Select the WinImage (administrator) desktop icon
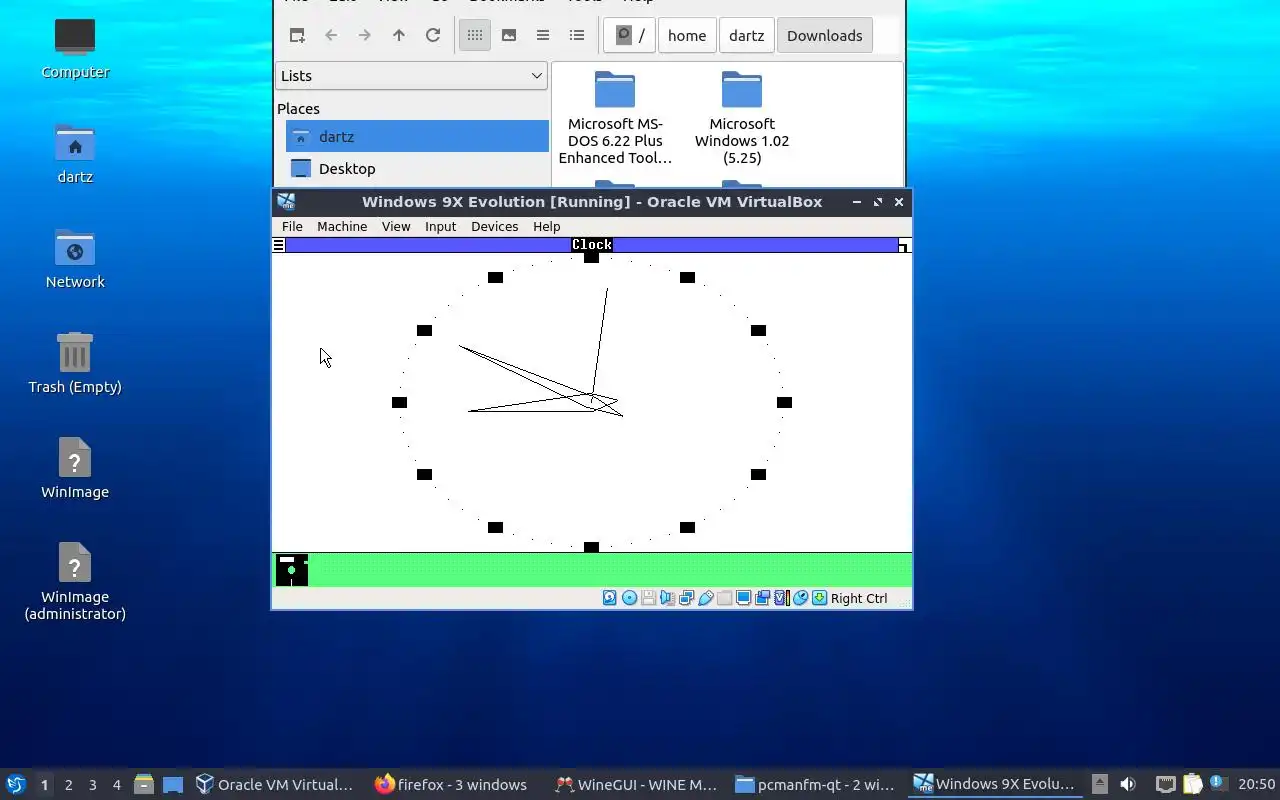 (75, 582)
